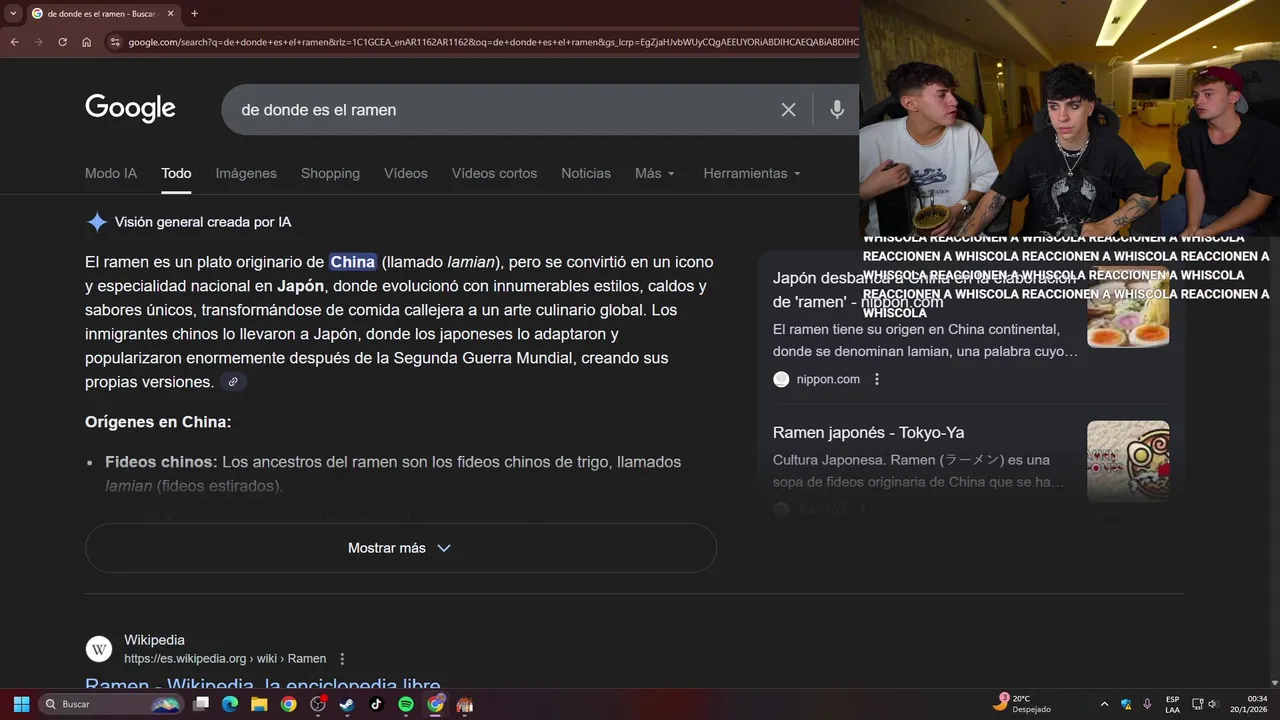
Task: Open Task View from the taskbar
Action: [x=201, y=704]
